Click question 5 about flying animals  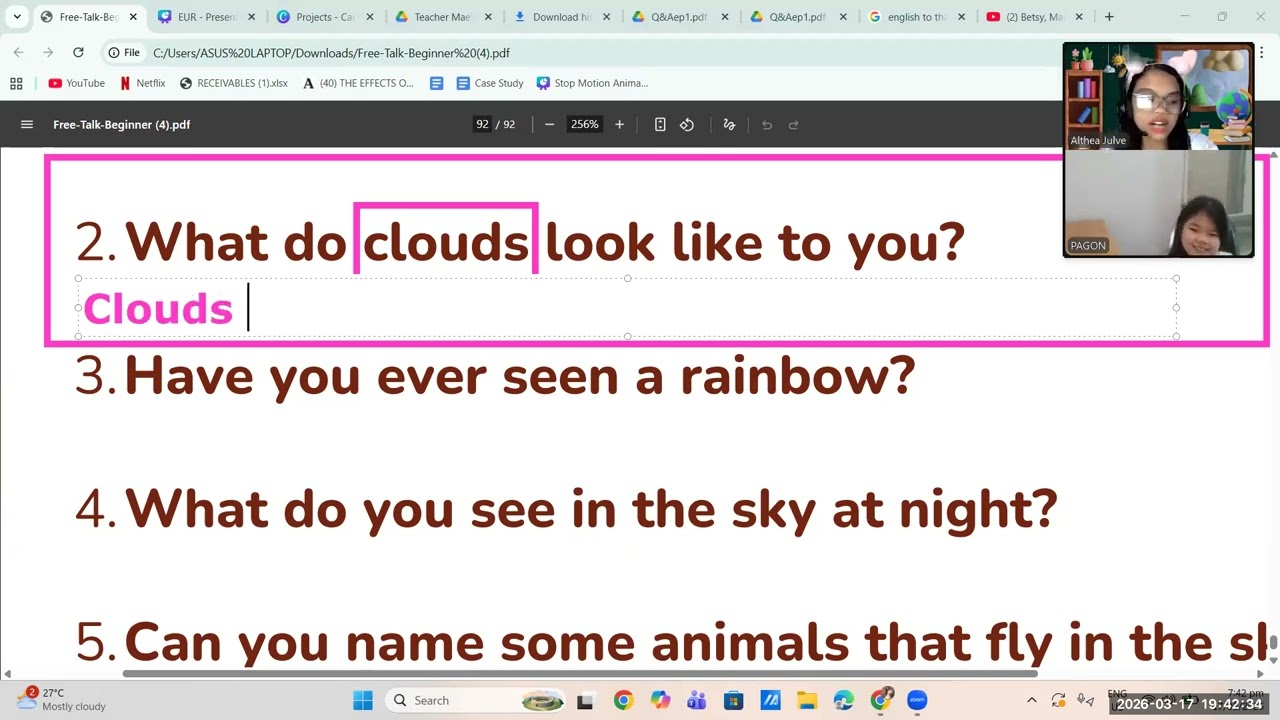pos(672,642)
